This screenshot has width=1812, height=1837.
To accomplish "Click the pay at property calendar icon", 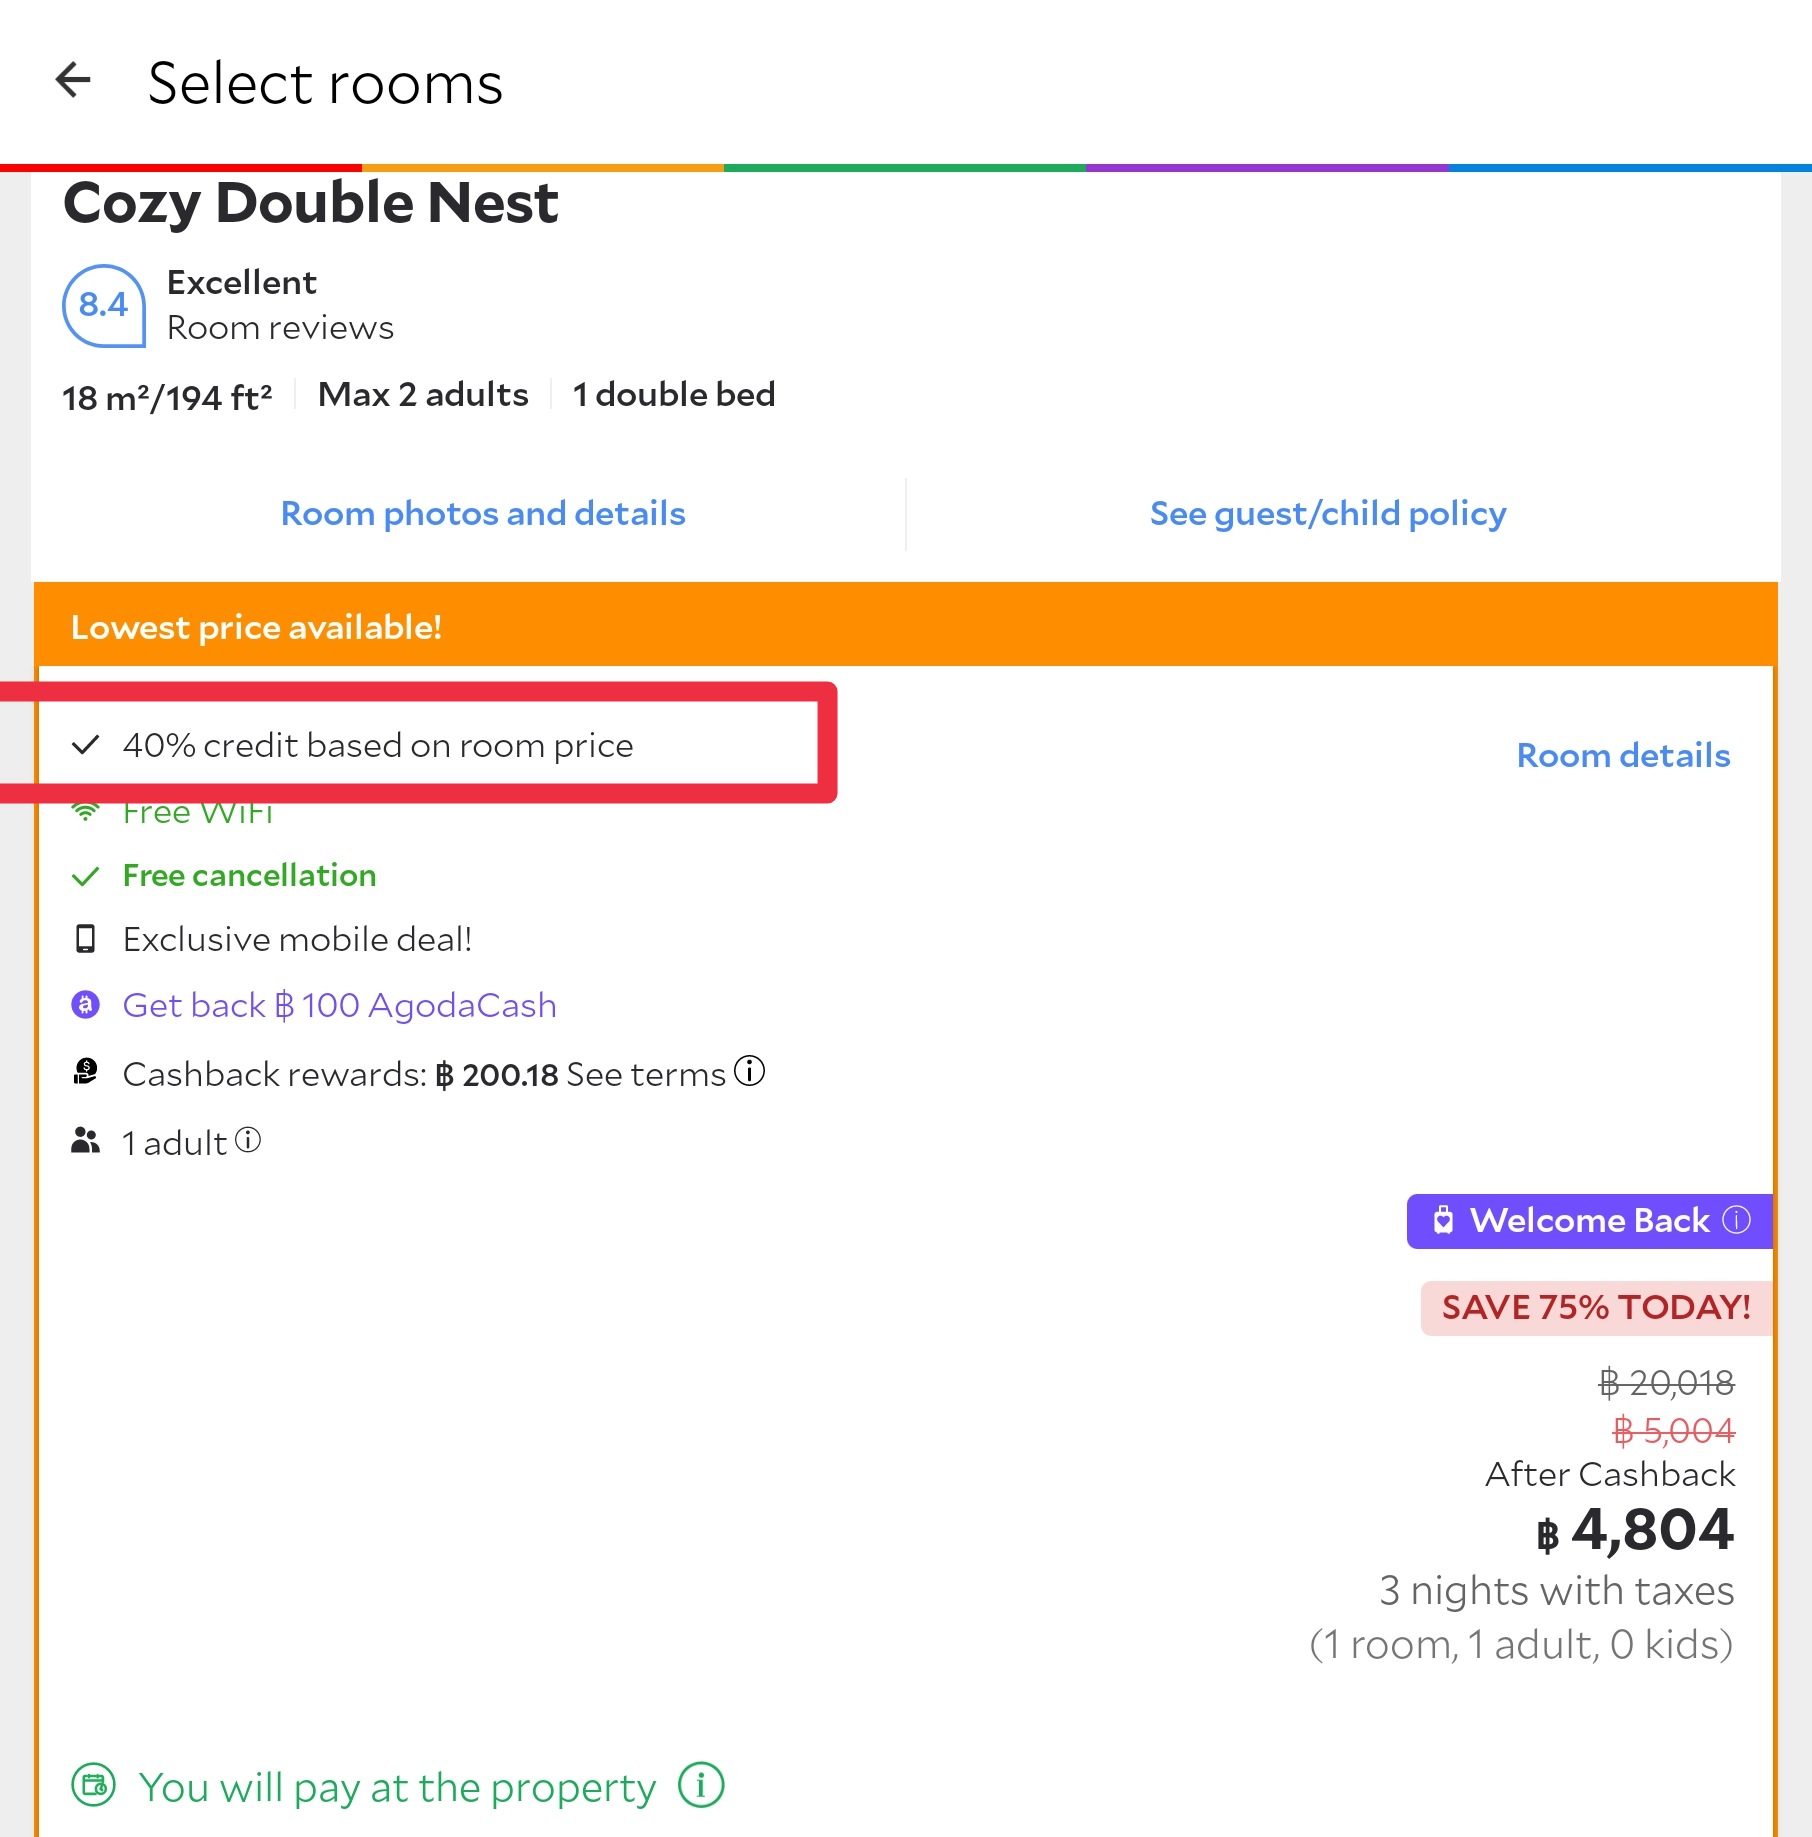I will (94, 1785).
